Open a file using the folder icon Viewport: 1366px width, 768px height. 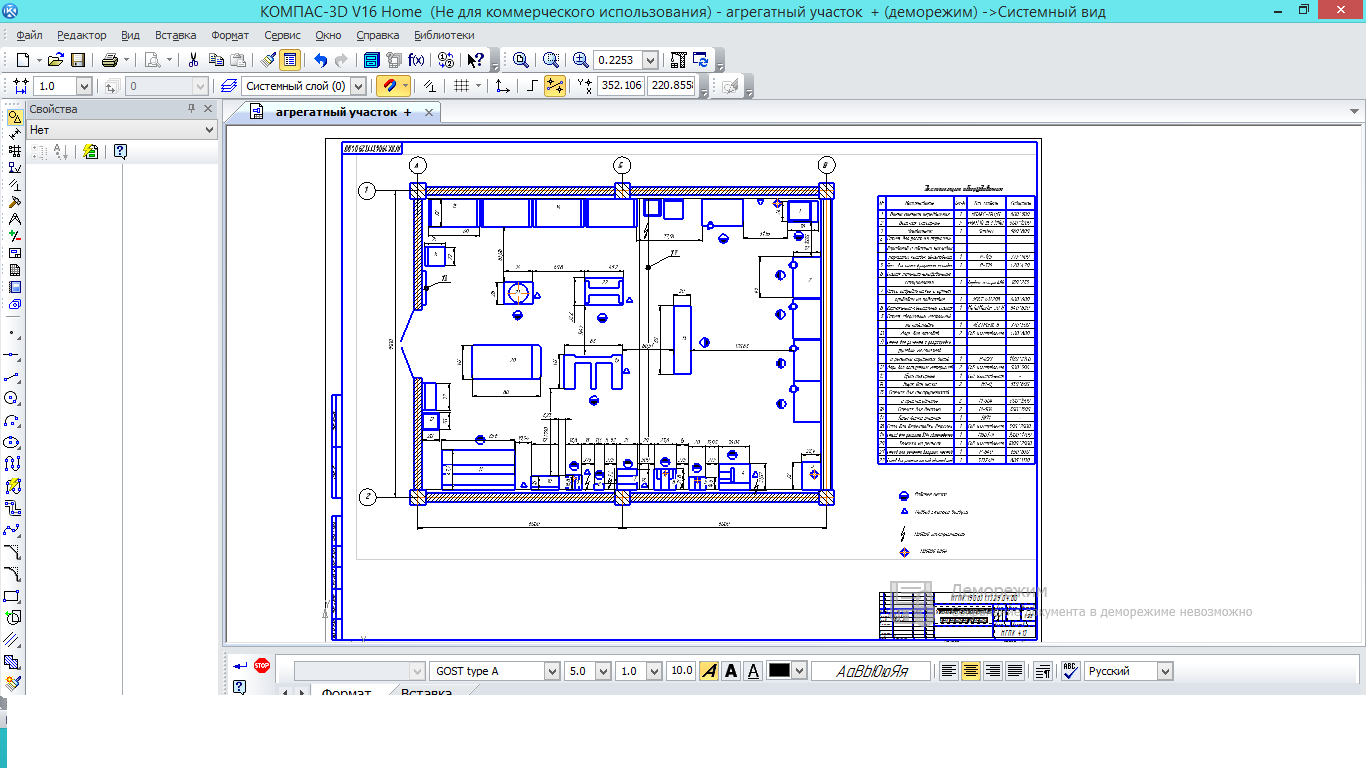56,60
